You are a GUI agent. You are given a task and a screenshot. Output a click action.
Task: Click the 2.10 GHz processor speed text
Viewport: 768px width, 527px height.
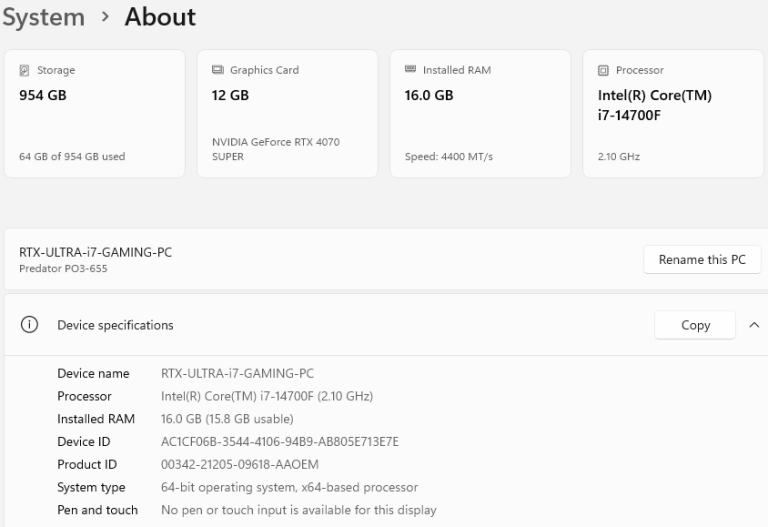tap(619, 157)
